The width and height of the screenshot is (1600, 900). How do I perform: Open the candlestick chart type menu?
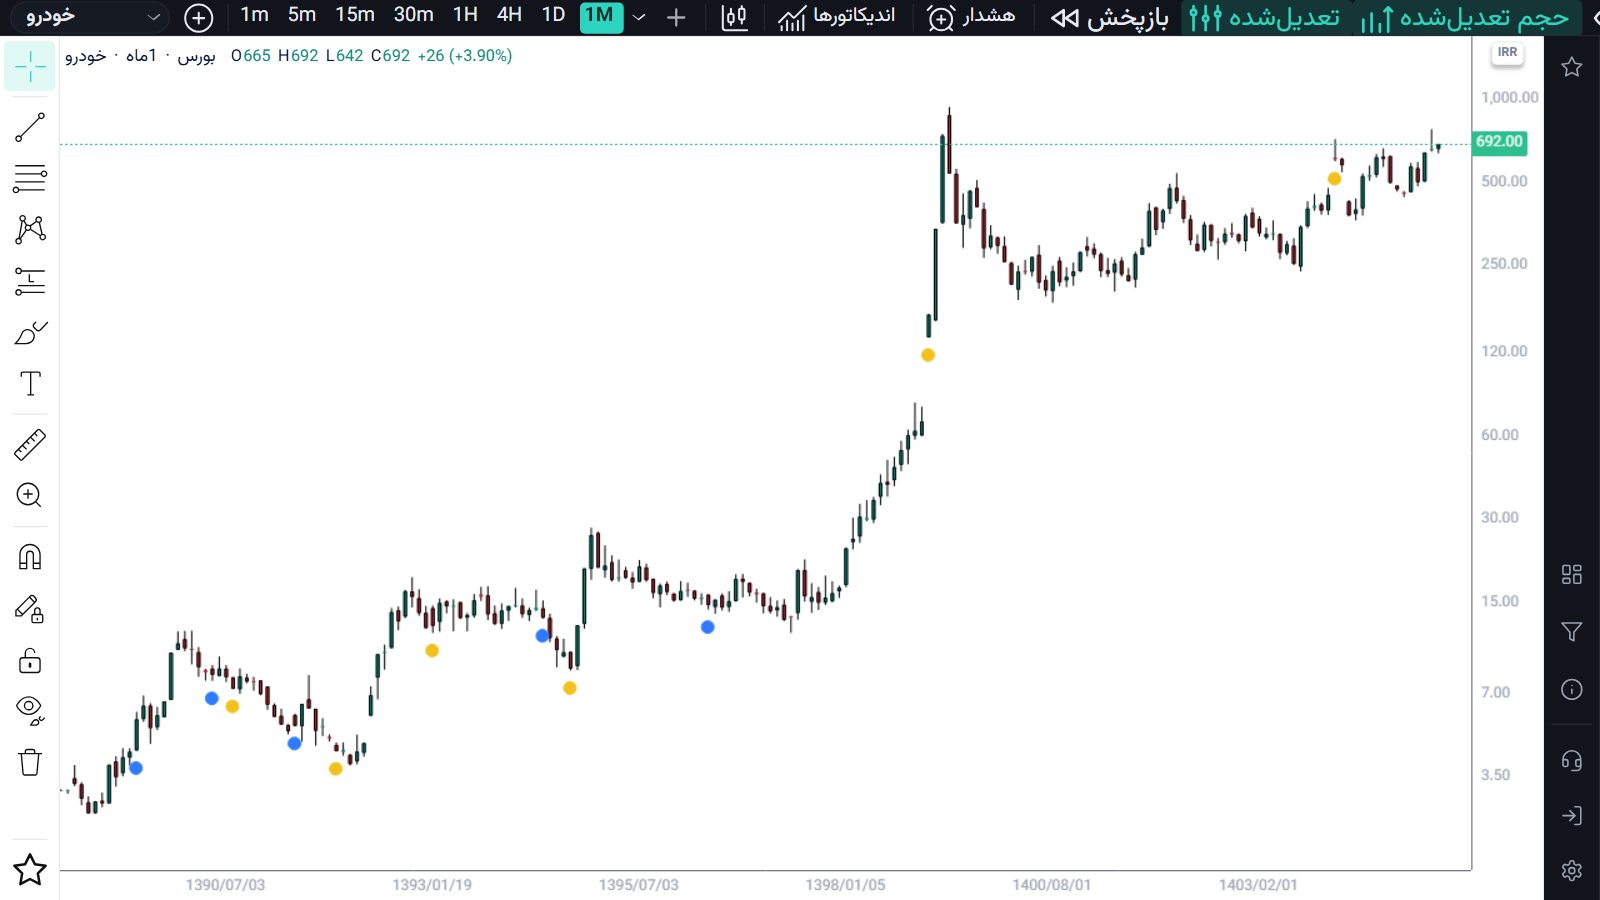pos(734,17)
